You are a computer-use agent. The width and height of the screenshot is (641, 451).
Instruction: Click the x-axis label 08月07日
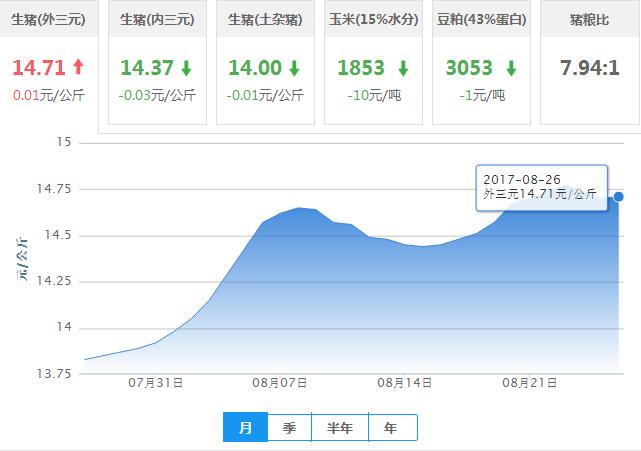[x=280, y=383]
